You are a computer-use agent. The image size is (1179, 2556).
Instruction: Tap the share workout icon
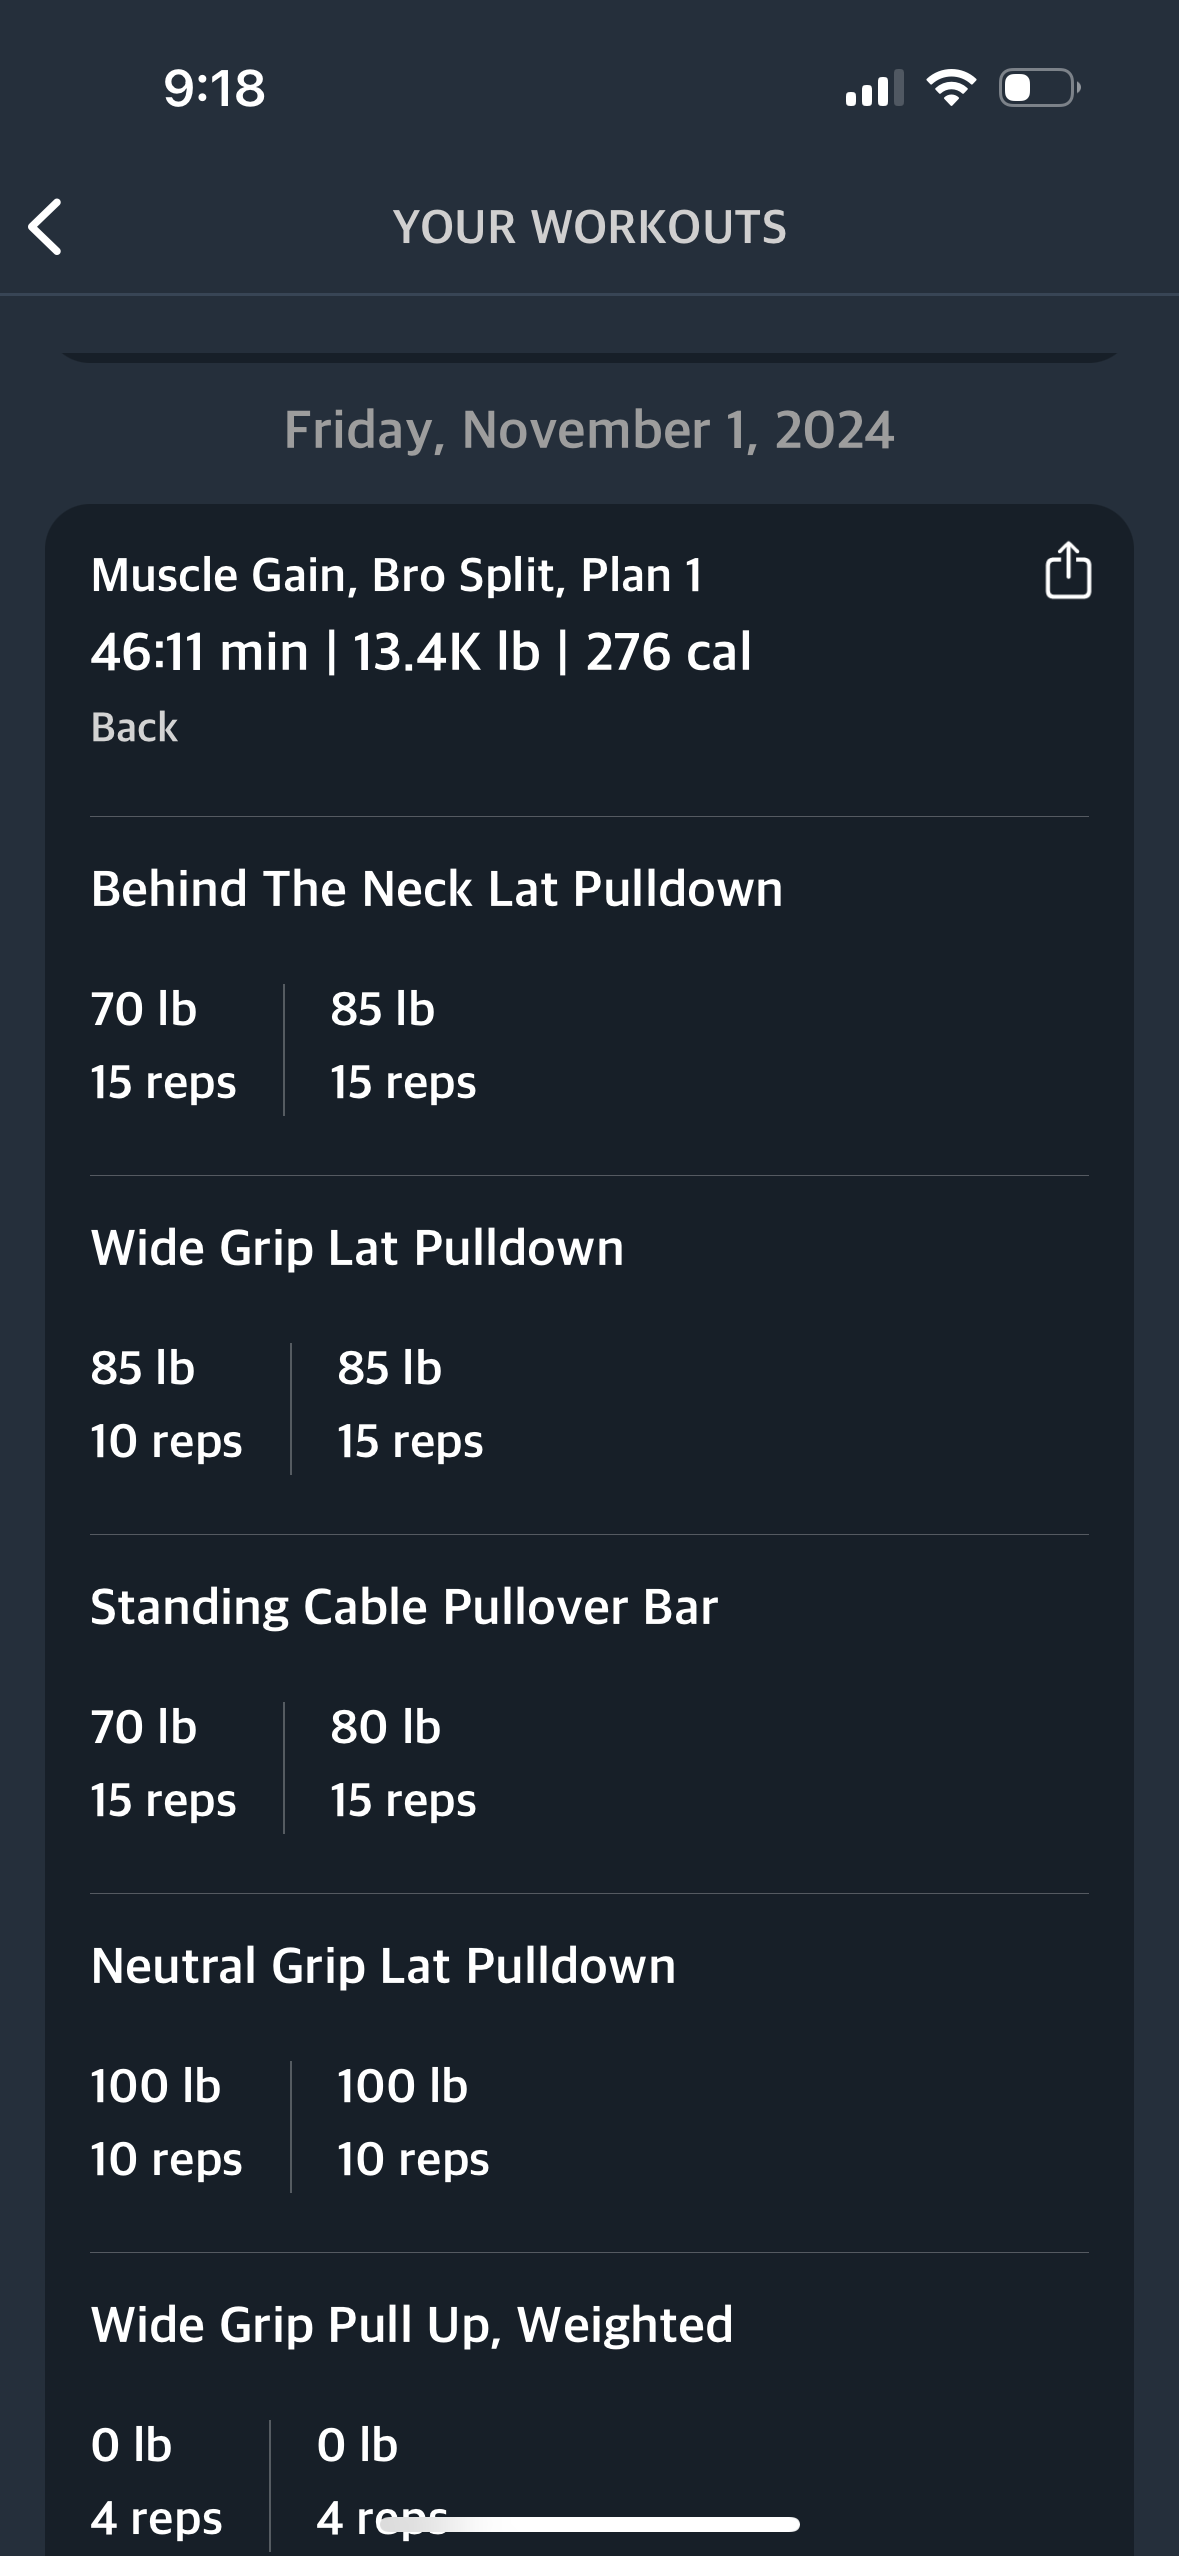pos(1068,570)
